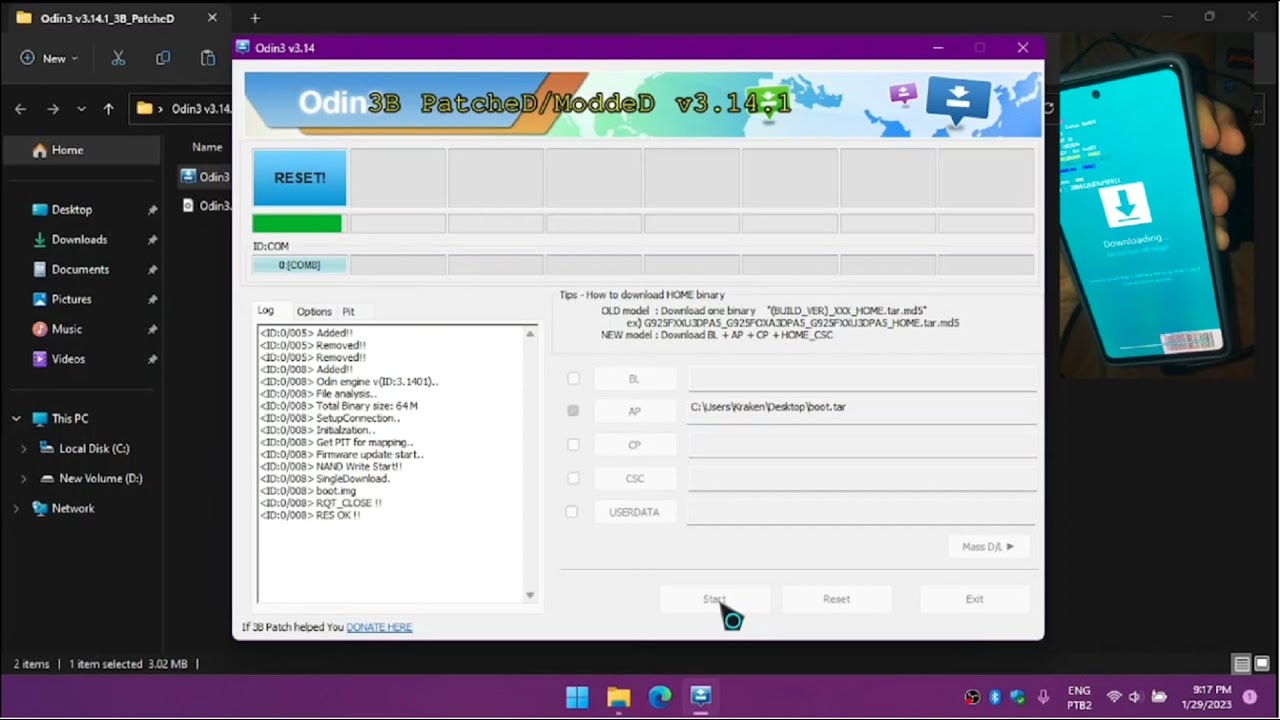Open the DONATE HERE link
1280x720 pixels.
tap(379, 627)
